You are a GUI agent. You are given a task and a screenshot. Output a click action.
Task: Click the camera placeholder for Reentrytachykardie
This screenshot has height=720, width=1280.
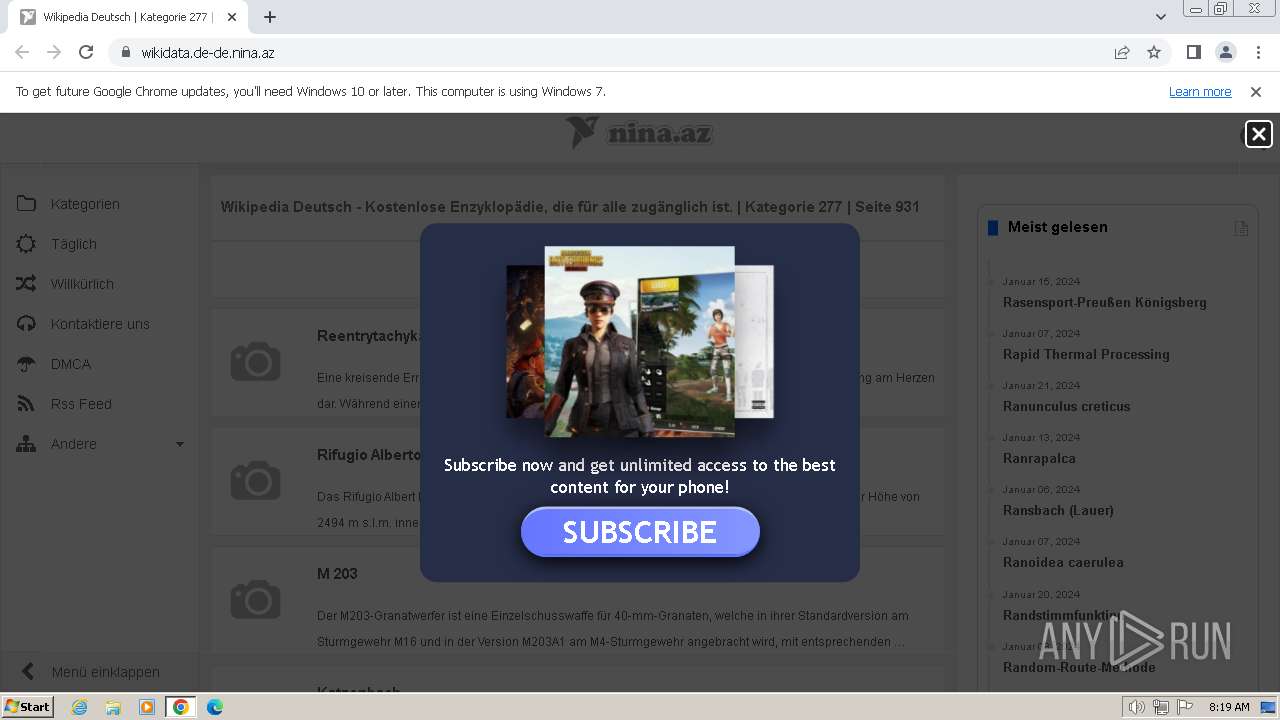(x=256, y=361)
